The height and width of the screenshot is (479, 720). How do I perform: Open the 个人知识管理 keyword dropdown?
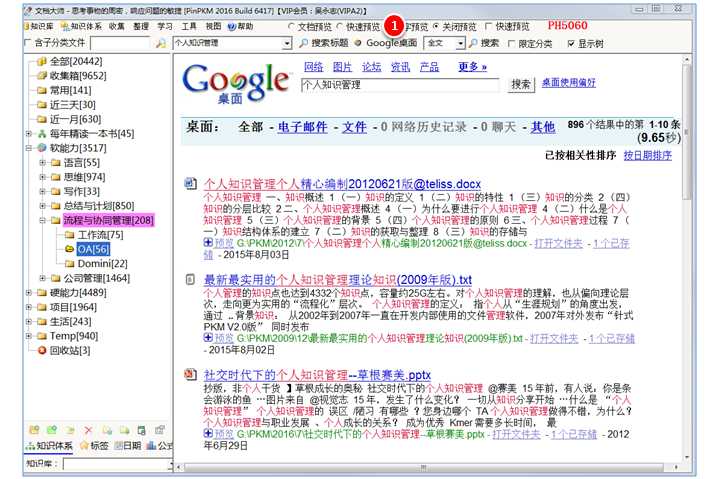click(x=287, y=44)
